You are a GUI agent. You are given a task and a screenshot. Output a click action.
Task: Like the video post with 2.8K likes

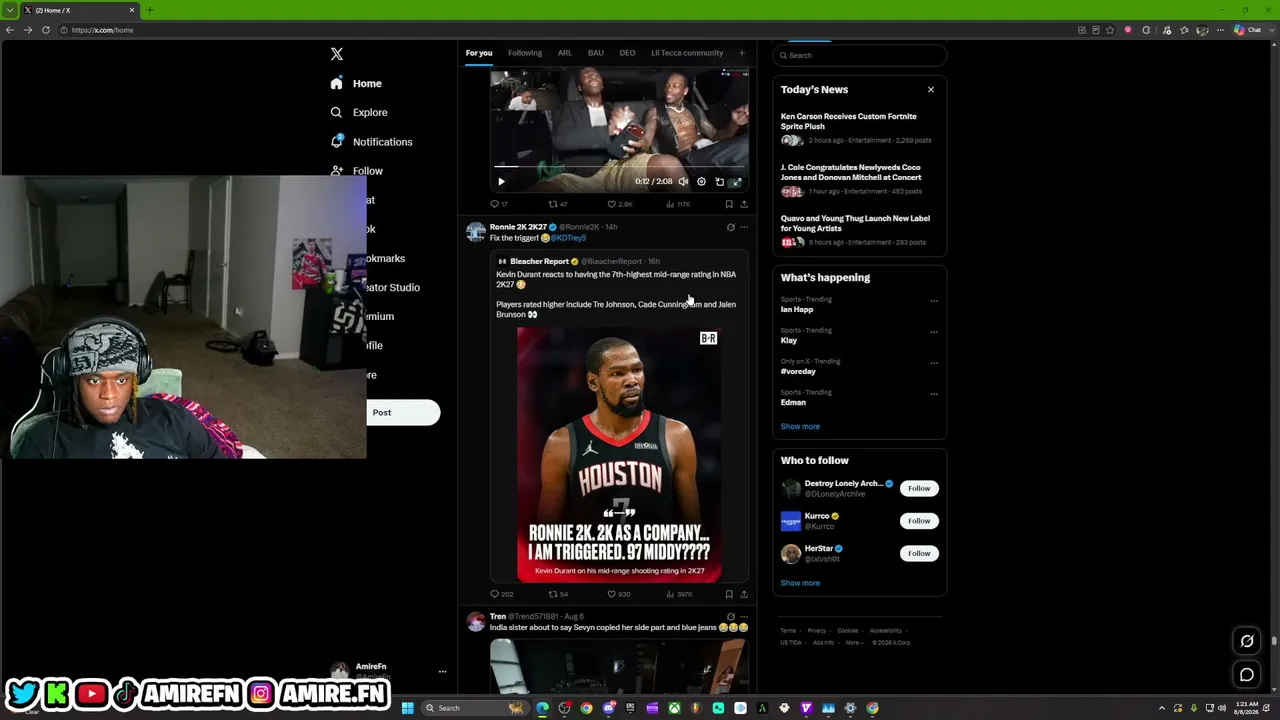point(620,204)
